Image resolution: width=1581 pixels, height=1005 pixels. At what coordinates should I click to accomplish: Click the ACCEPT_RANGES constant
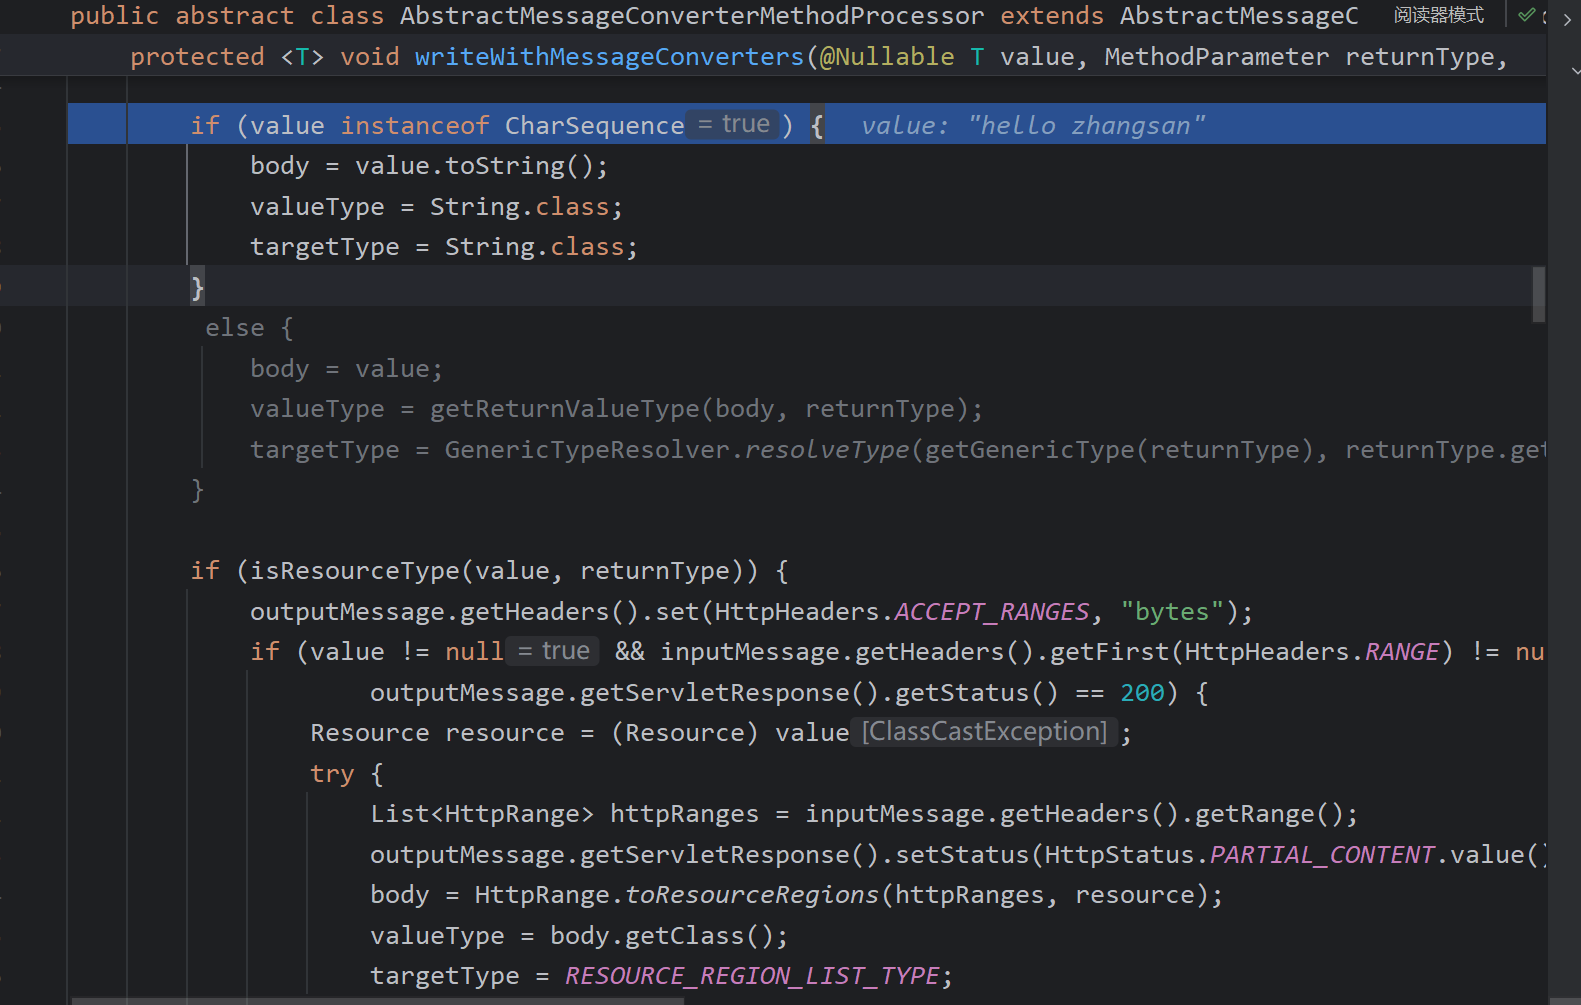[x=992, y=612]
